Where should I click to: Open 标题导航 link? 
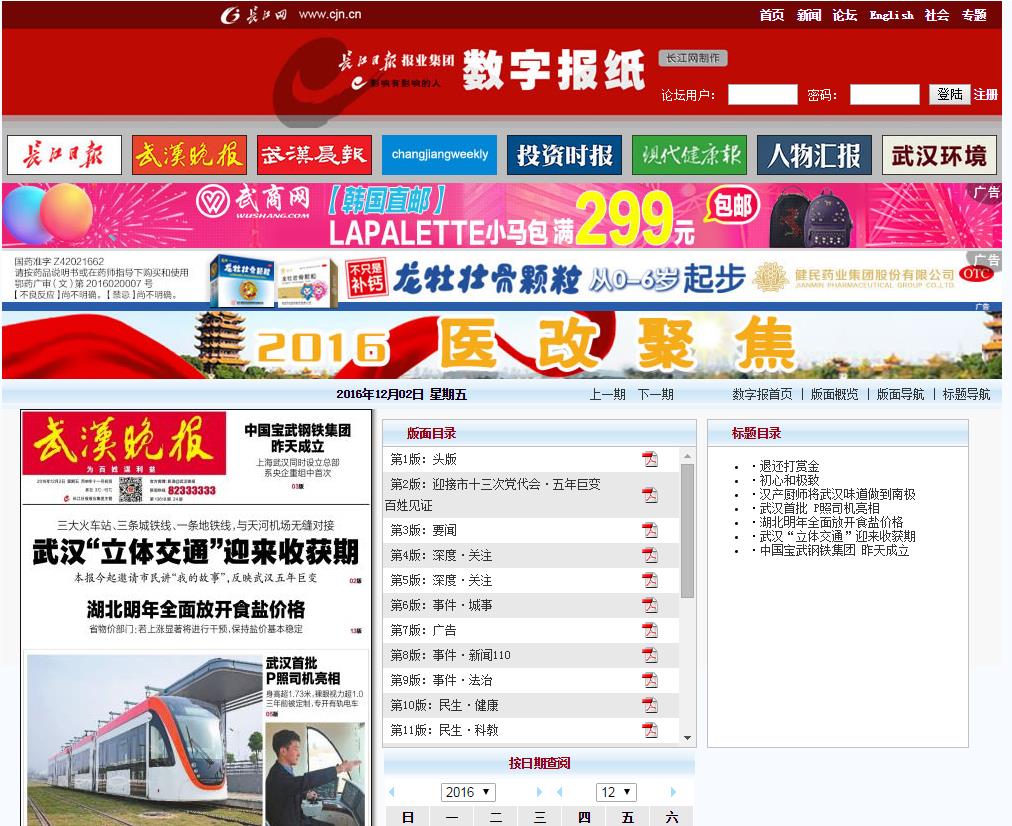click(x=966, y=394)
